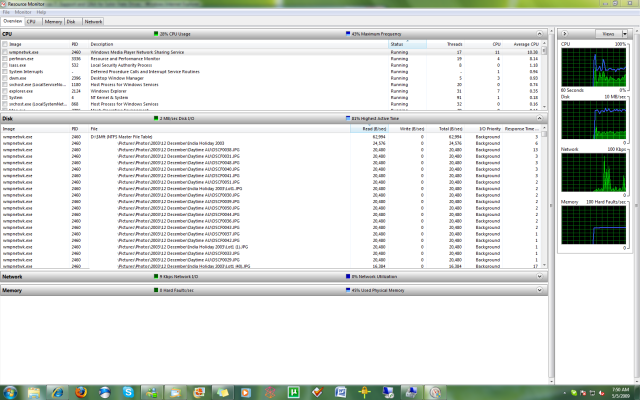Screen dimensions: 640x400
Task: Check the svchost.exe (LocalServiceNo...) checkbox
Action: [5, 85]
